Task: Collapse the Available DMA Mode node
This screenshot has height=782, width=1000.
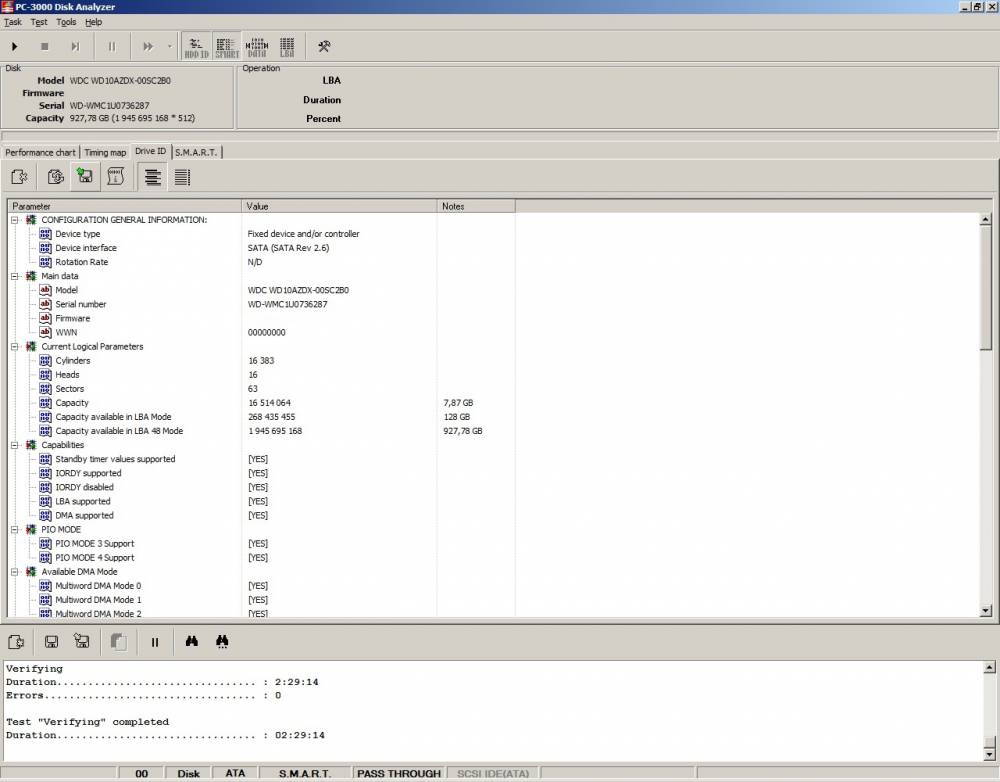Action: [15, 572]
